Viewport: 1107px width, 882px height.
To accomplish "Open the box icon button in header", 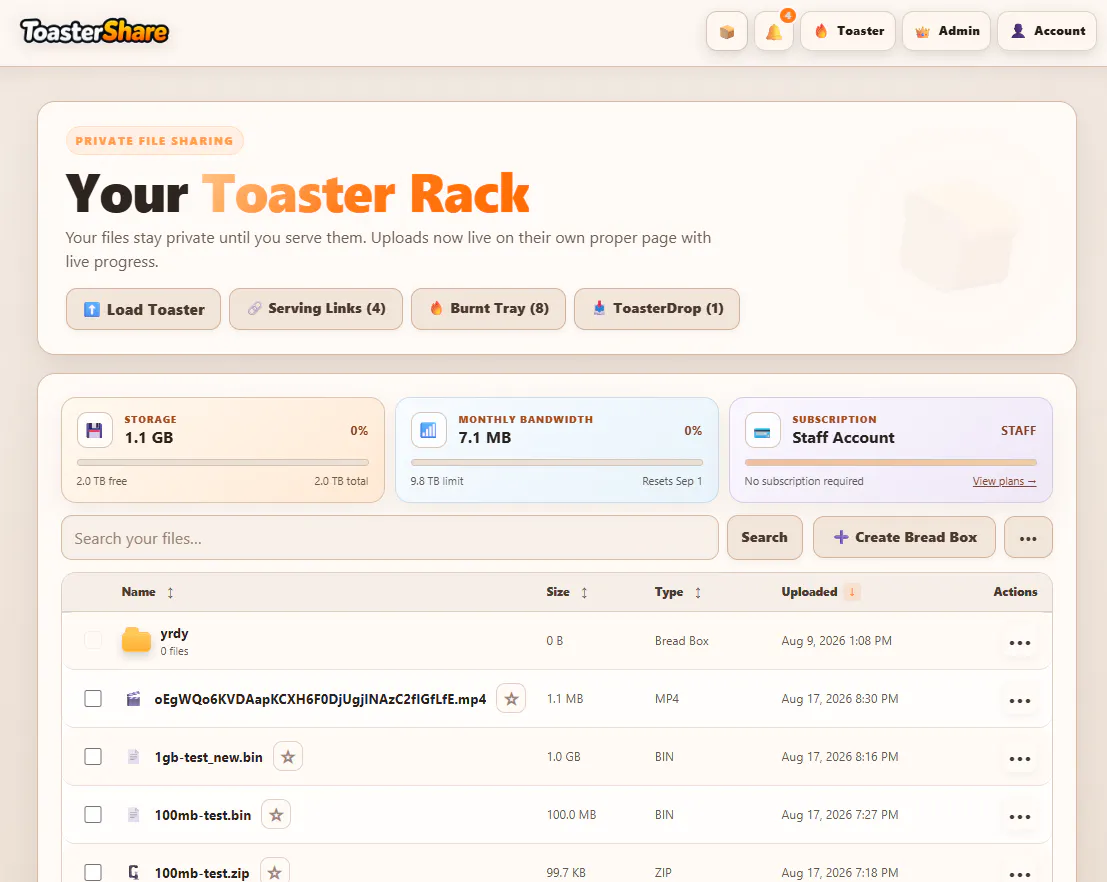I will click(726, 31).
